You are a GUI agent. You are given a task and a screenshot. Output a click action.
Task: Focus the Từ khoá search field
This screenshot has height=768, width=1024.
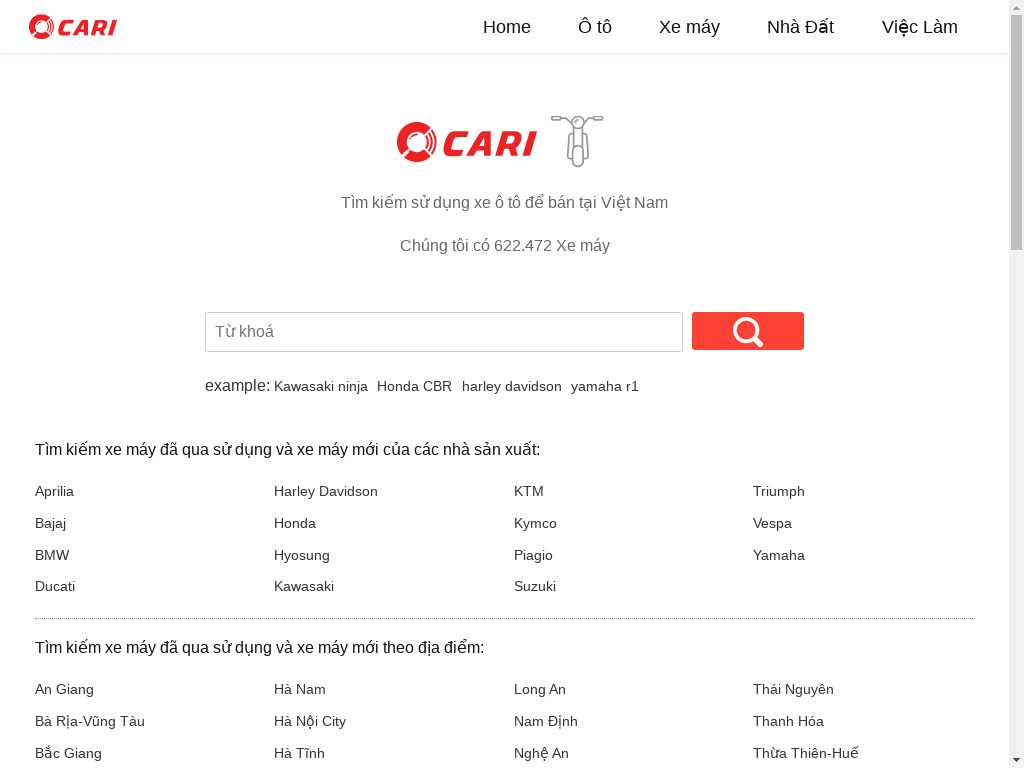click(x=443, y=332)
